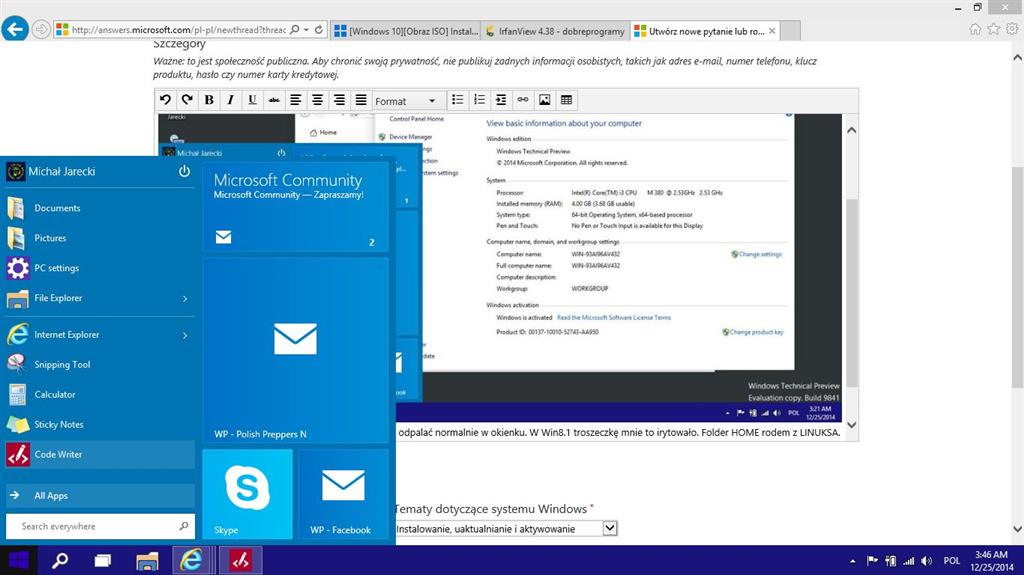Align text left in editor

[296, 100]
